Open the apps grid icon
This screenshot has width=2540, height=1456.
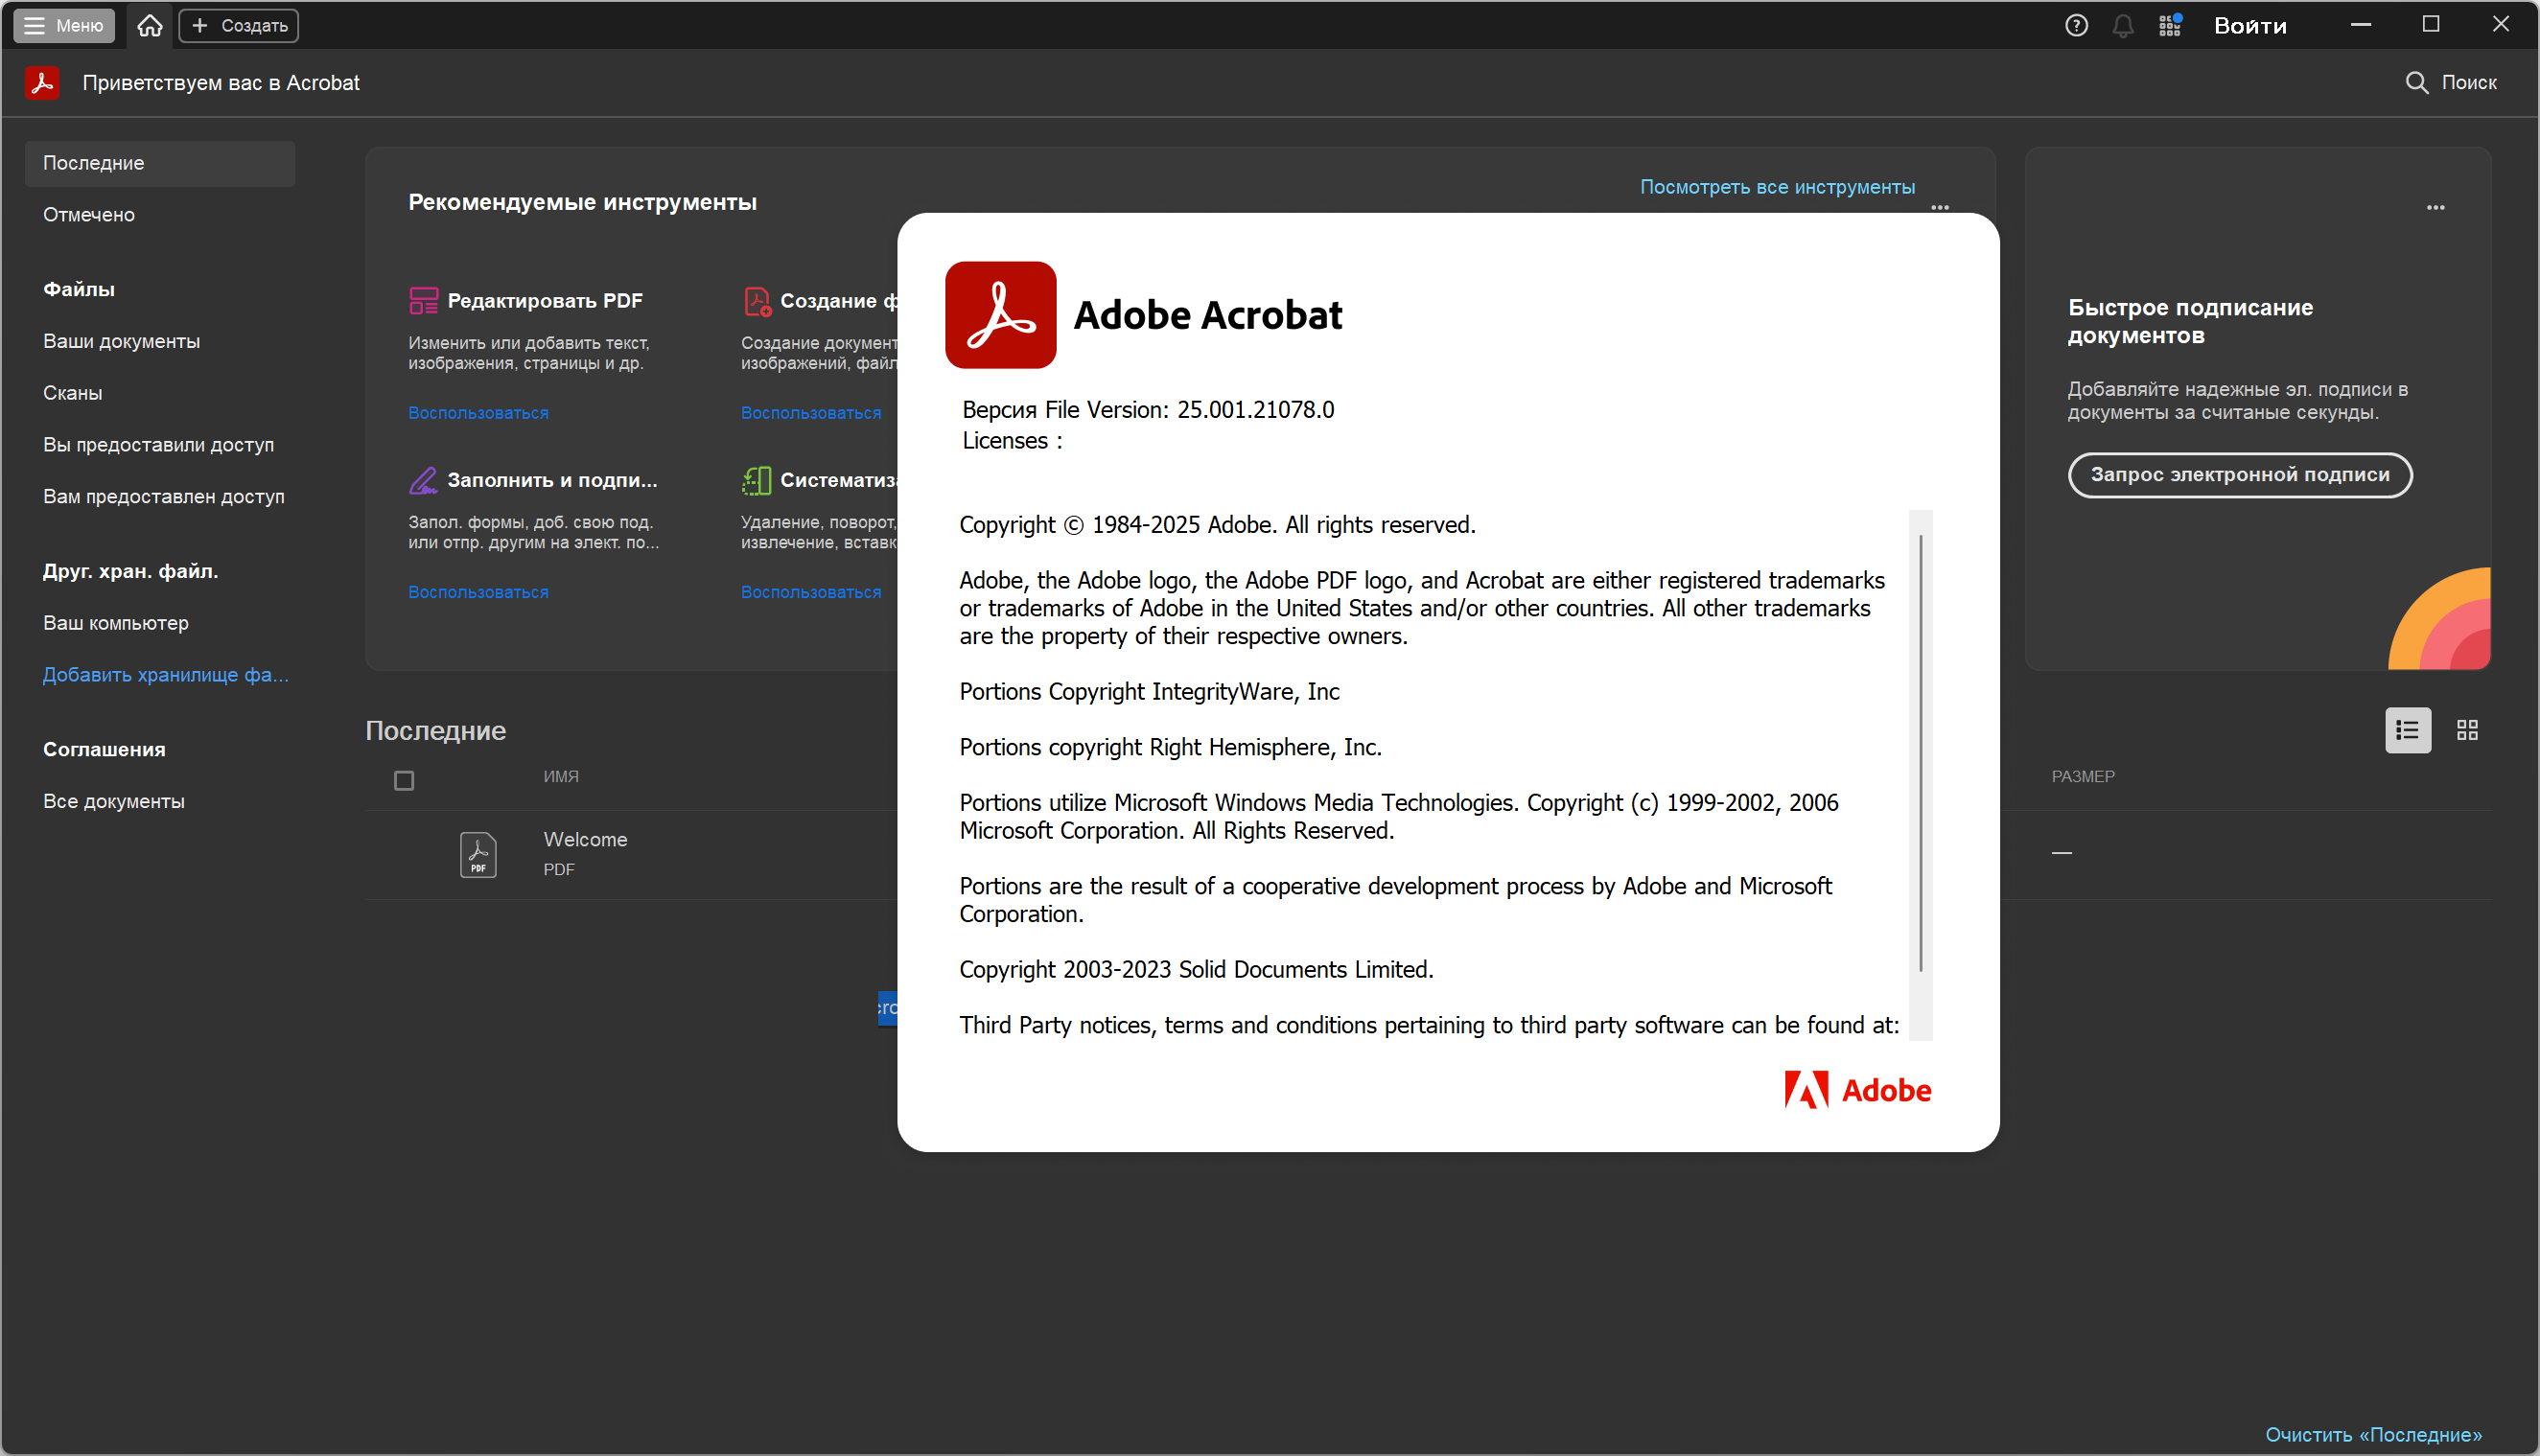point(2169,25)
